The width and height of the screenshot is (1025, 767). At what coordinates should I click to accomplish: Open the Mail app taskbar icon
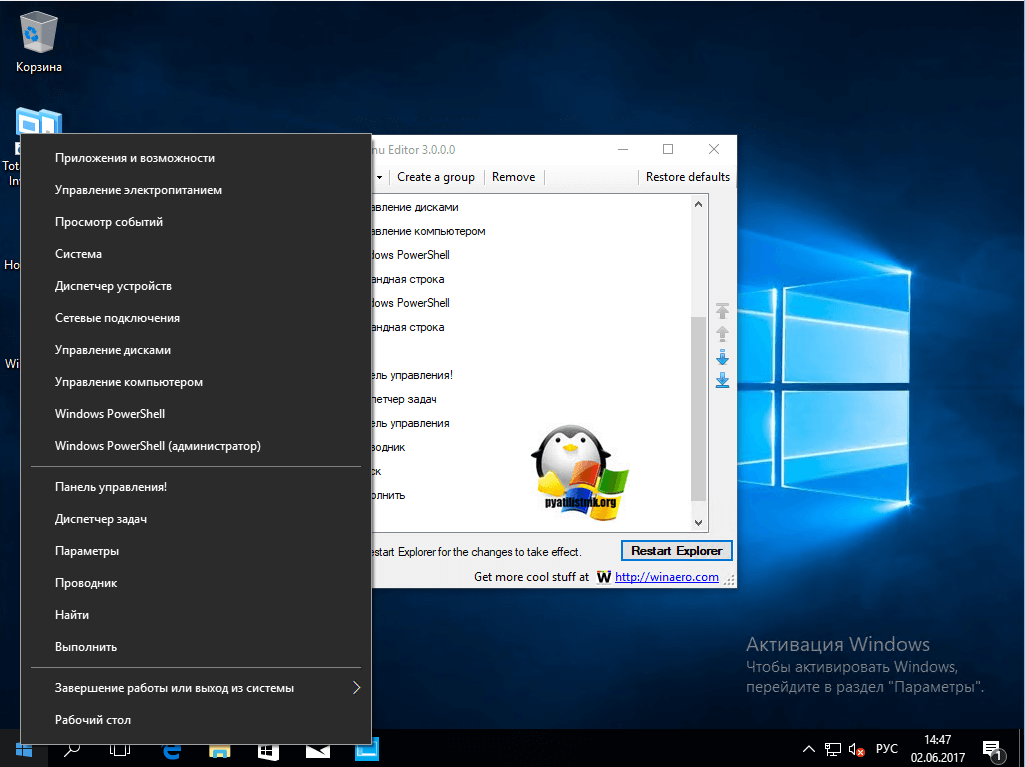[x=318, y=749]
